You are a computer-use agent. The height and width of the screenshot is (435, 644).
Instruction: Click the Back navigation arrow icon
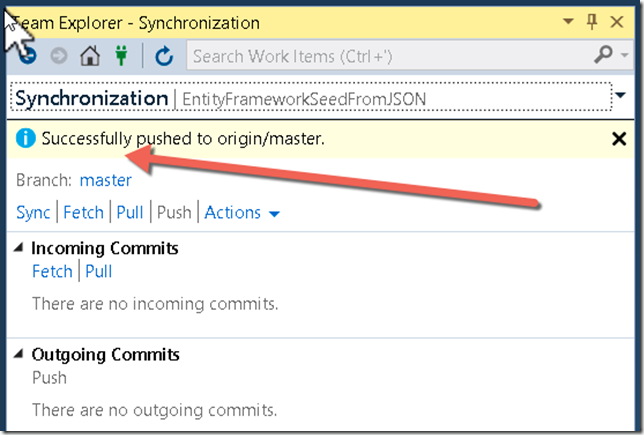(28, 55)
